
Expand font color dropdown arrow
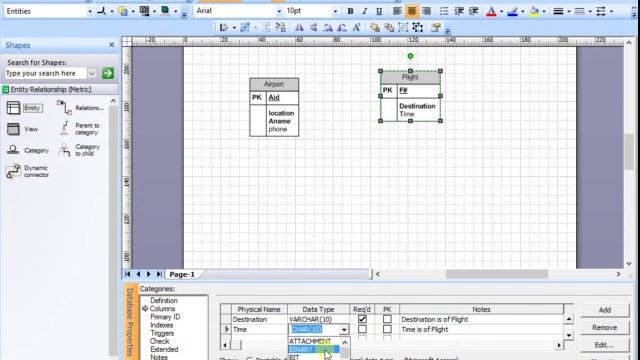[x=502, y=11]
